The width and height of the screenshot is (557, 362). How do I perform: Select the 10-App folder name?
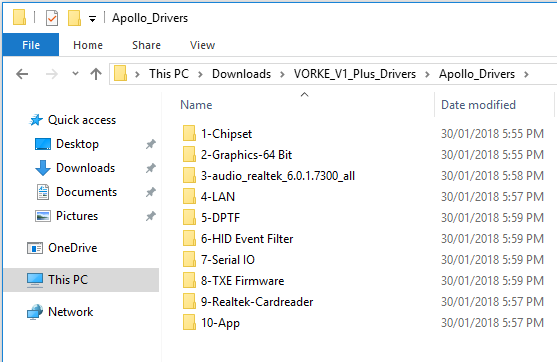pos(220,323)
